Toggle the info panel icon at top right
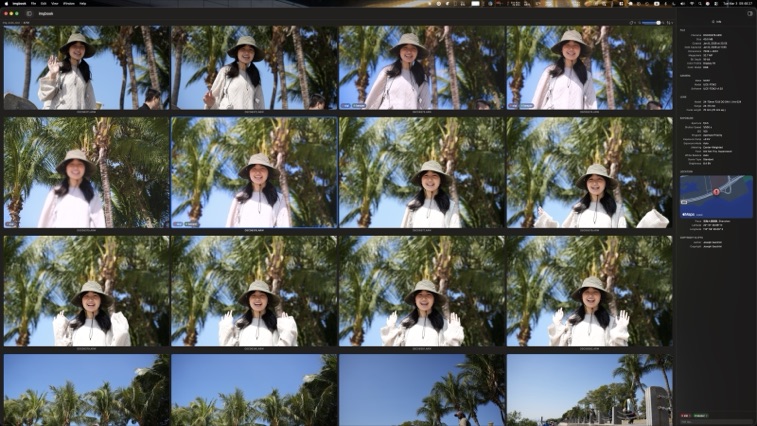Viewport: 757px width, 426px height. pos(750,13)
